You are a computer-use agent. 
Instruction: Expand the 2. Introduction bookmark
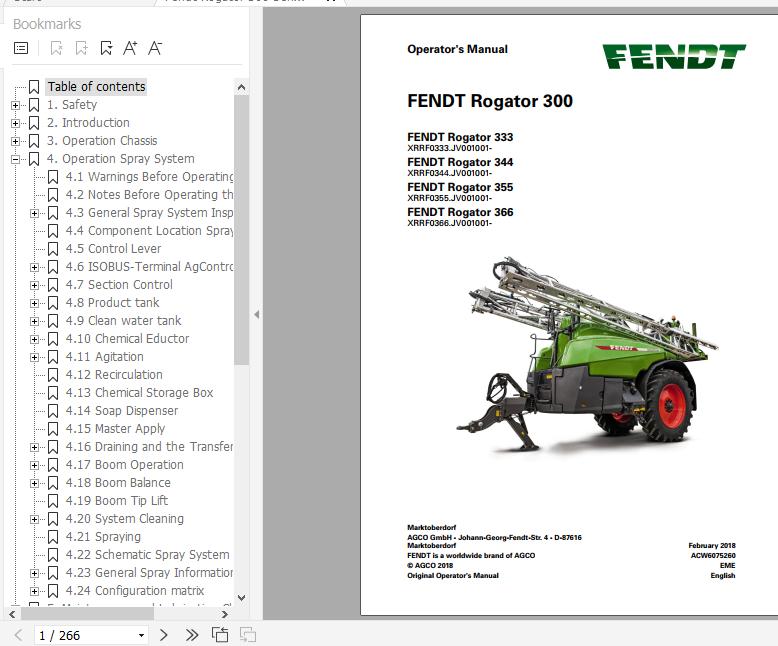click(x=15, y=123)
